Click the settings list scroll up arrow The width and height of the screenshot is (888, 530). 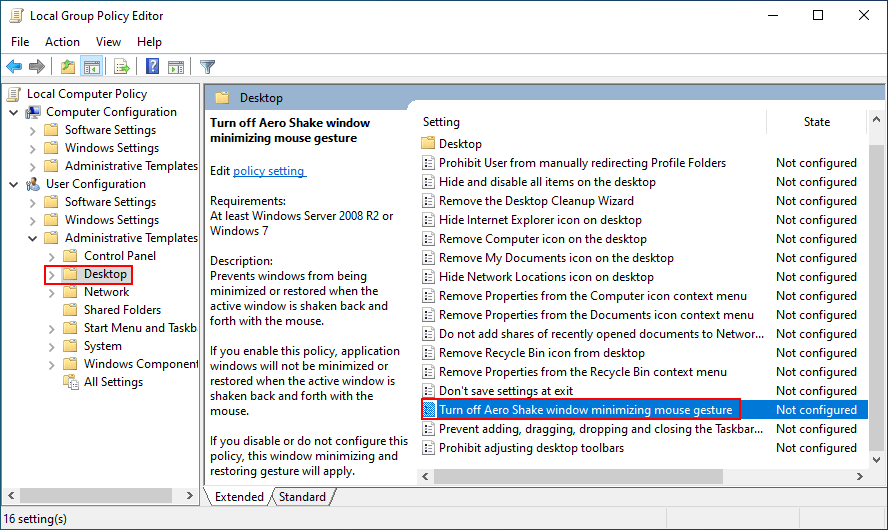(x=876, y=119)
